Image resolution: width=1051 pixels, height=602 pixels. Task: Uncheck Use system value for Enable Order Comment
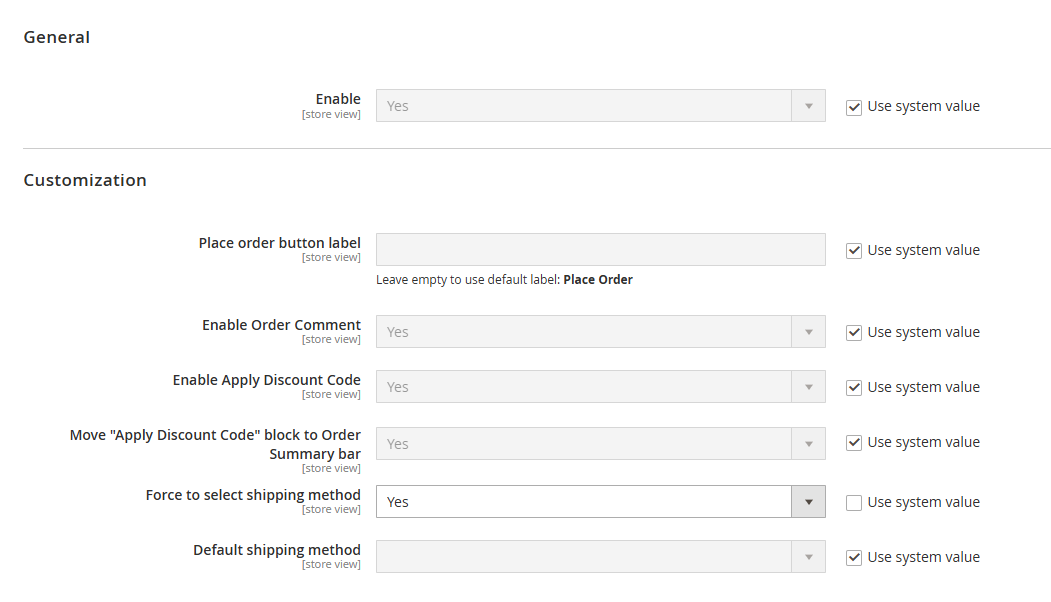[x=854, y=333]
